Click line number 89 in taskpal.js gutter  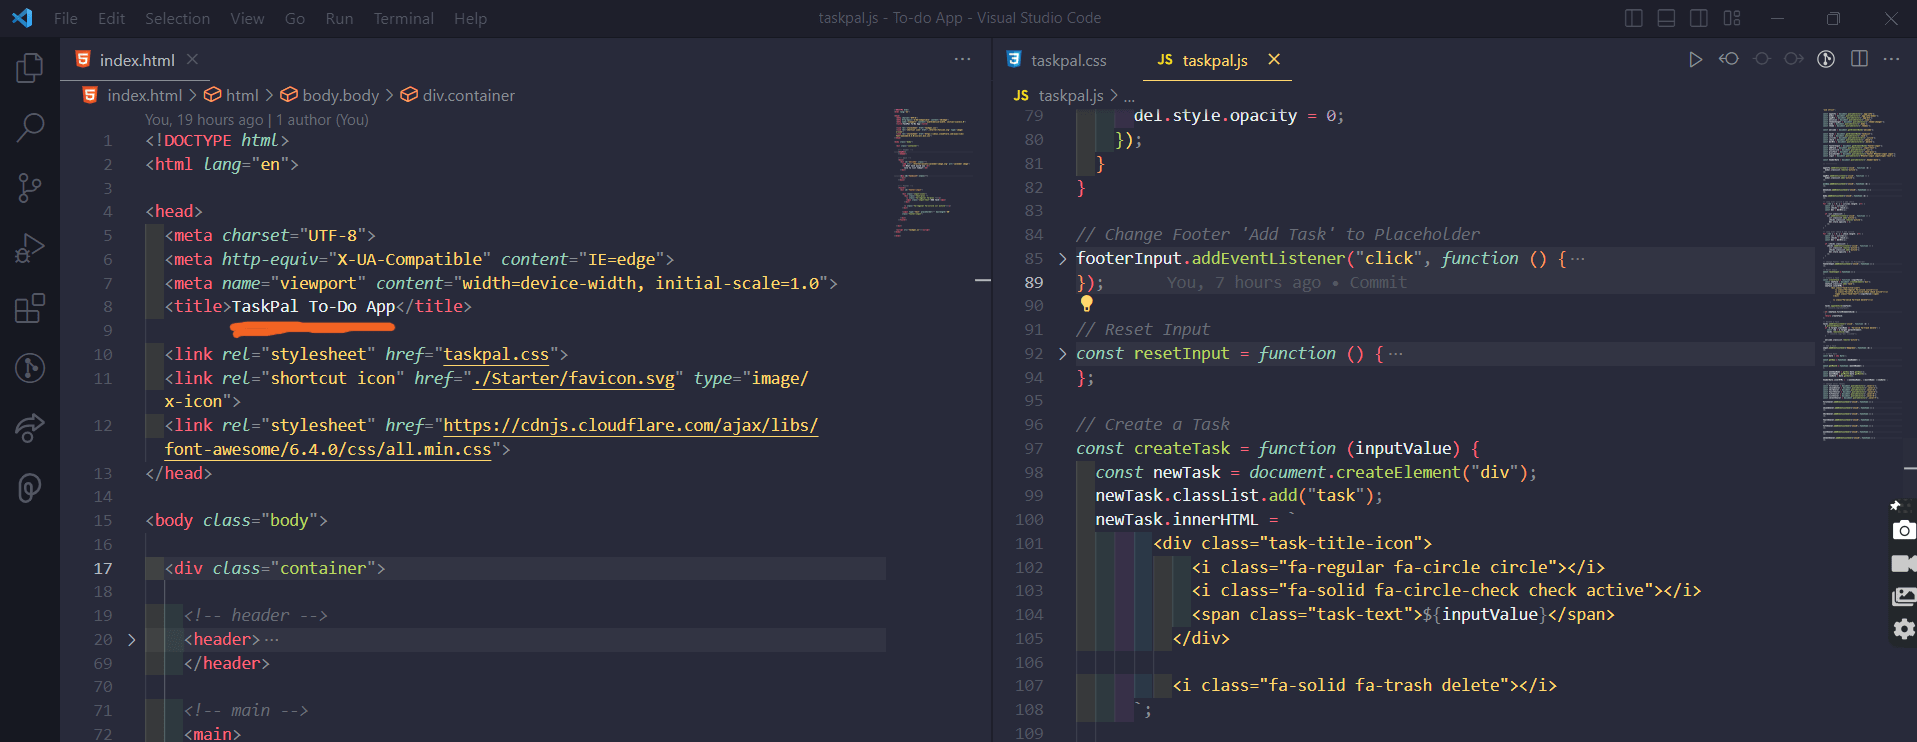(x=1034, y=283)
